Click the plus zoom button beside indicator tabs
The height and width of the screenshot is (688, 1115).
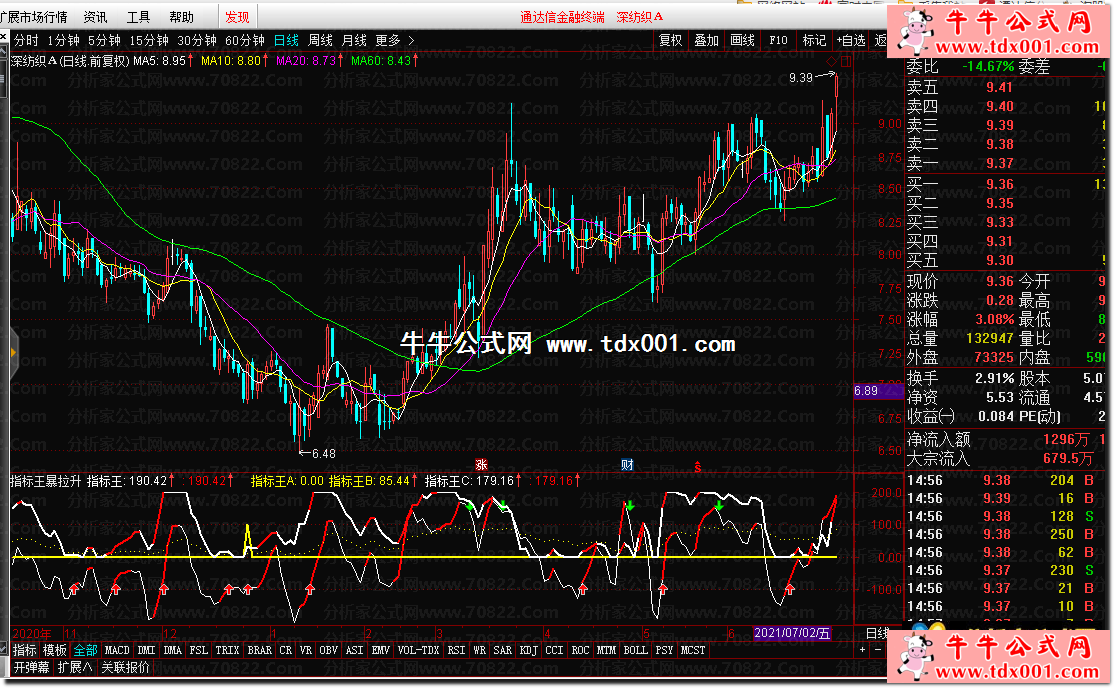[862, 650]
